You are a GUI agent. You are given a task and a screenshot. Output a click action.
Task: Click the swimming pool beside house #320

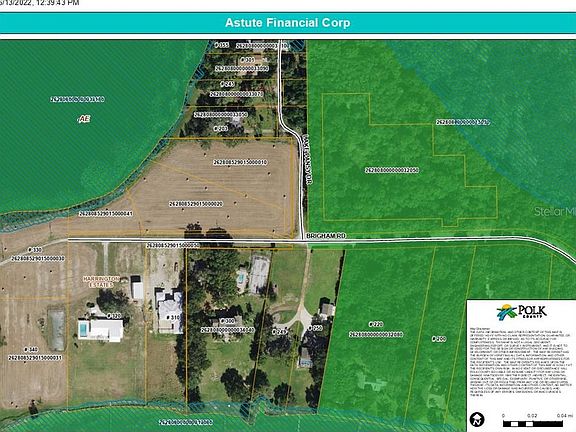[x=83, y=329]
